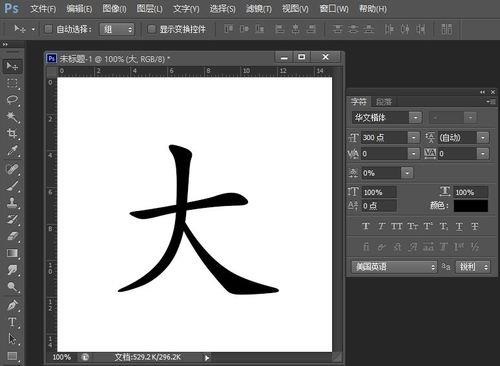Select the Crop tool

(12, 134)
